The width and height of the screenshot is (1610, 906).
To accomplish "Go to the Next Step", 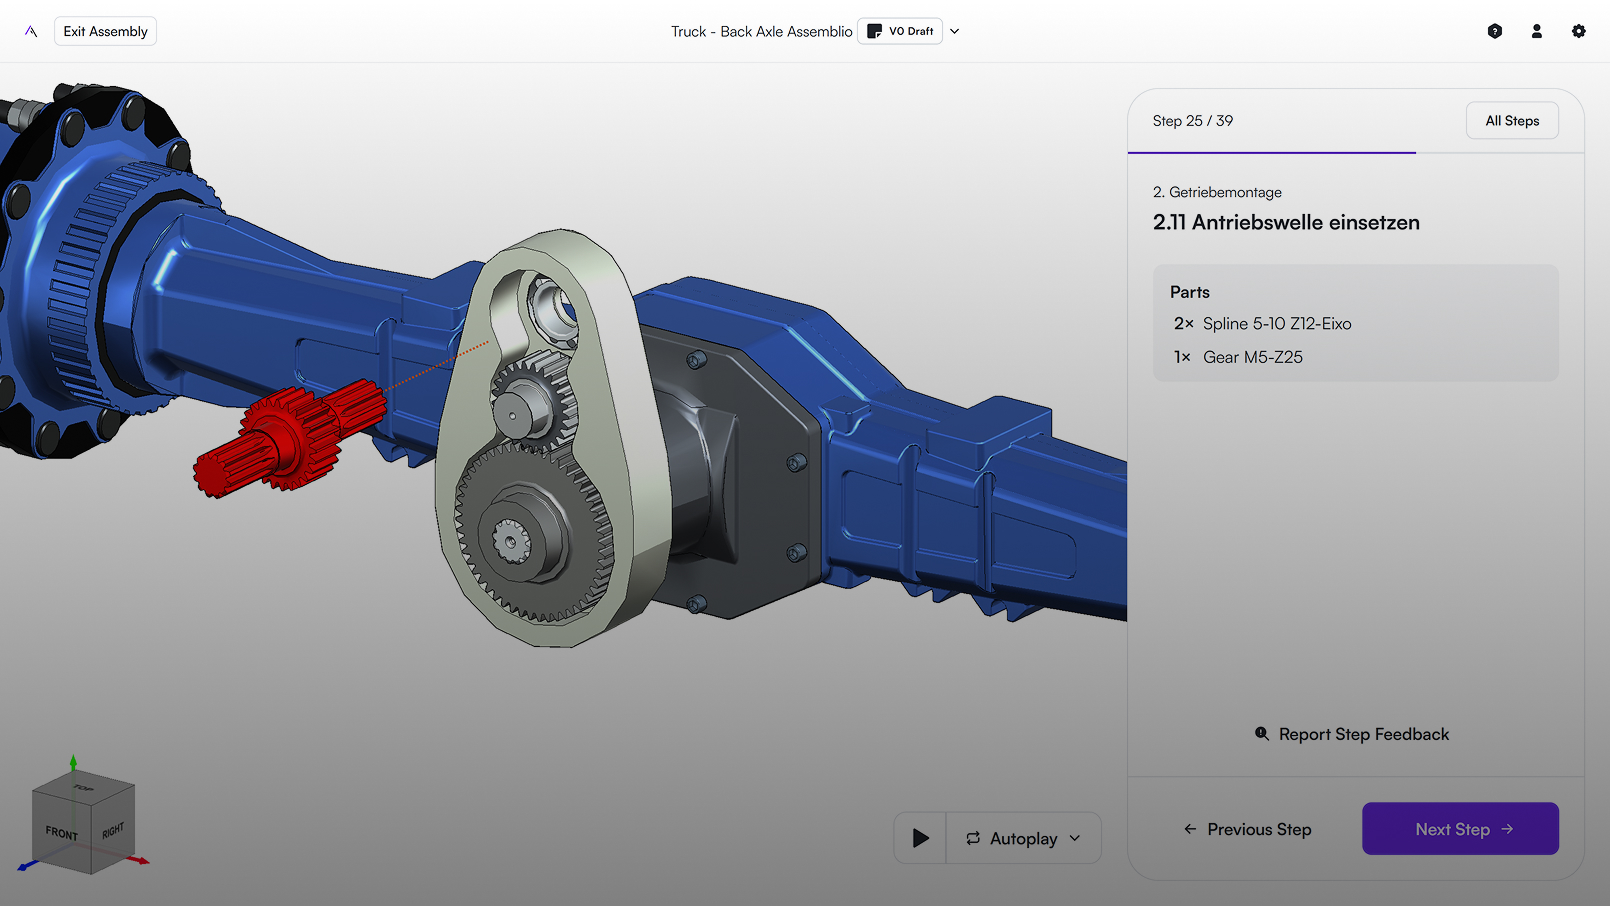I will (x=1460, y=829).
